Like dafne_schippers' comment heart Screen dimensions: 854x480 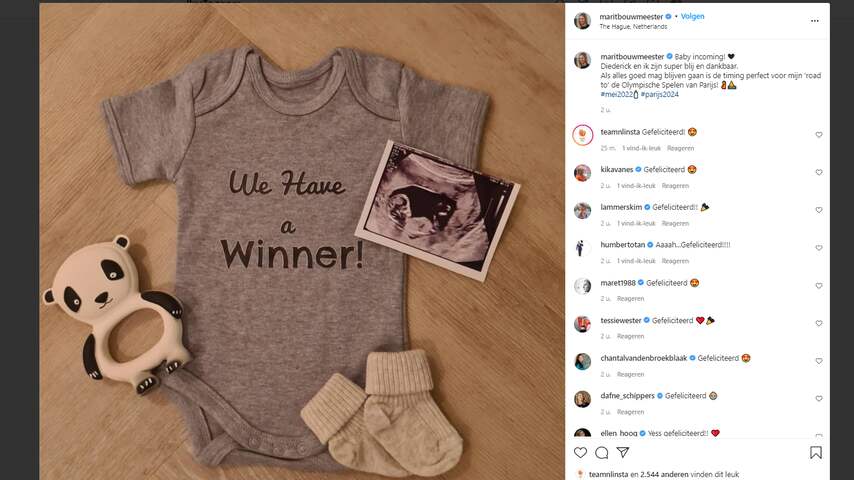819,399
